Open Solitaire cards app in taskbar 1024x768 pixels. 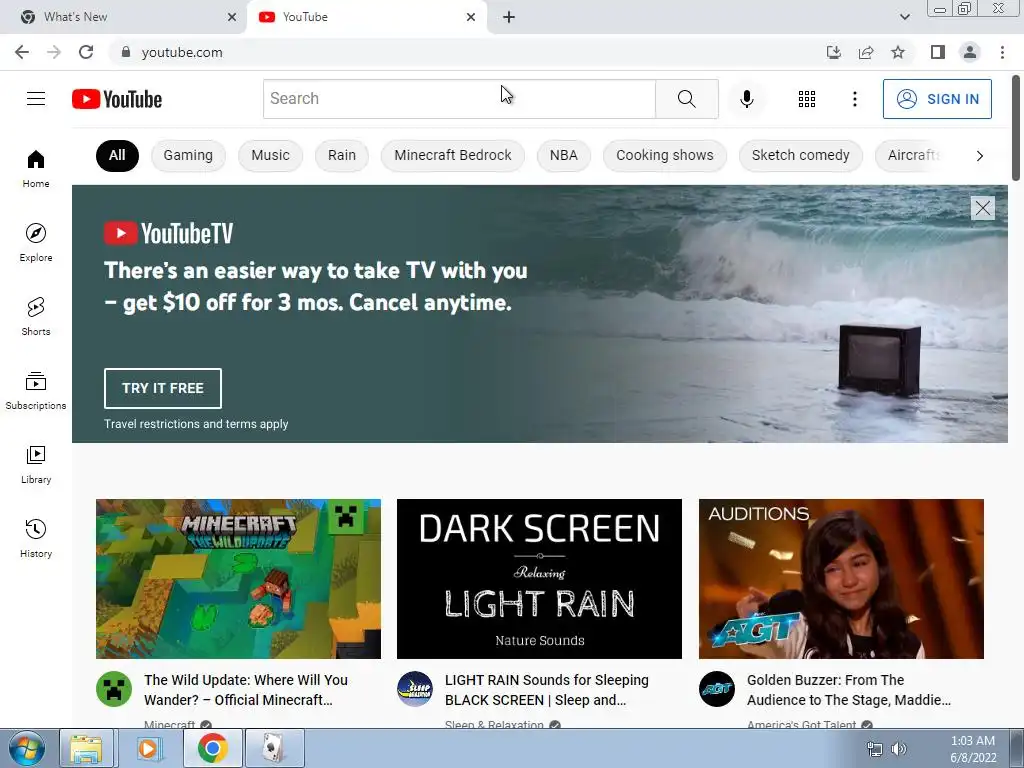coord(274,748)
